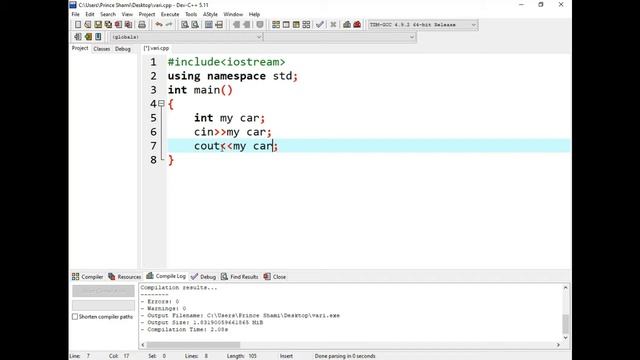Open the empty function dropdown next to (globals)
The height and width of the screenshot is (360, 640).
[340, 37]
